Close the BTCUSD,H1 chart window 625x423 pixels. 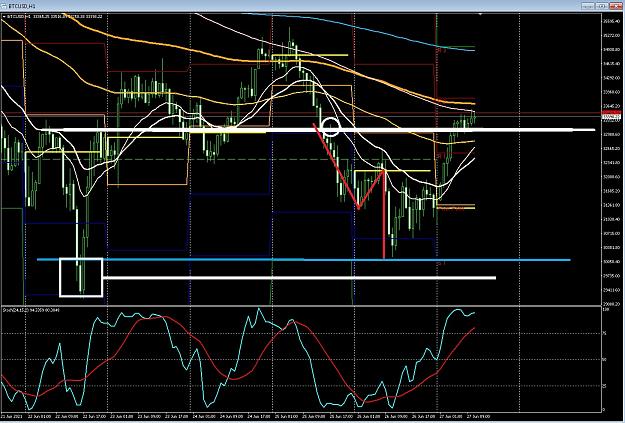click(615, 6)
